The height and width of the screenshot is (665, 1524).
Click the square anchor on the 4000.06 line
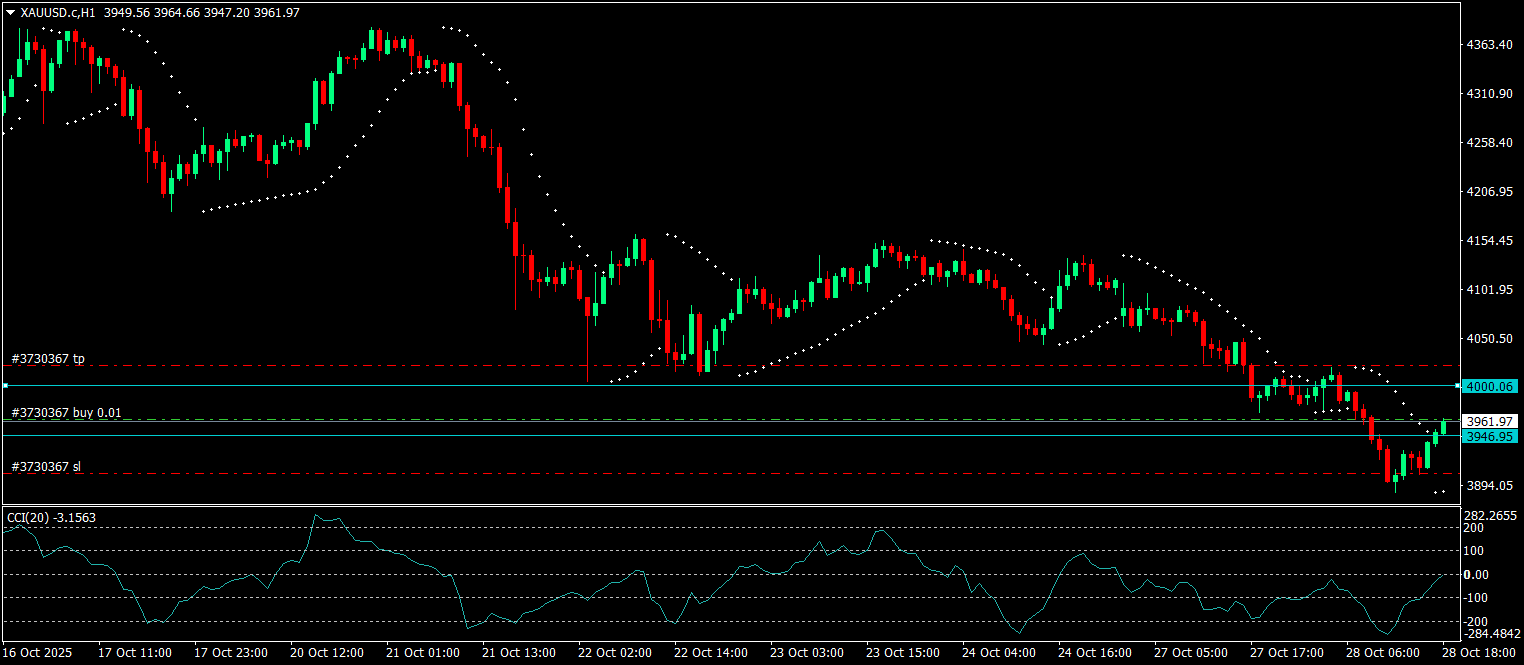click(x=5, y=385)
